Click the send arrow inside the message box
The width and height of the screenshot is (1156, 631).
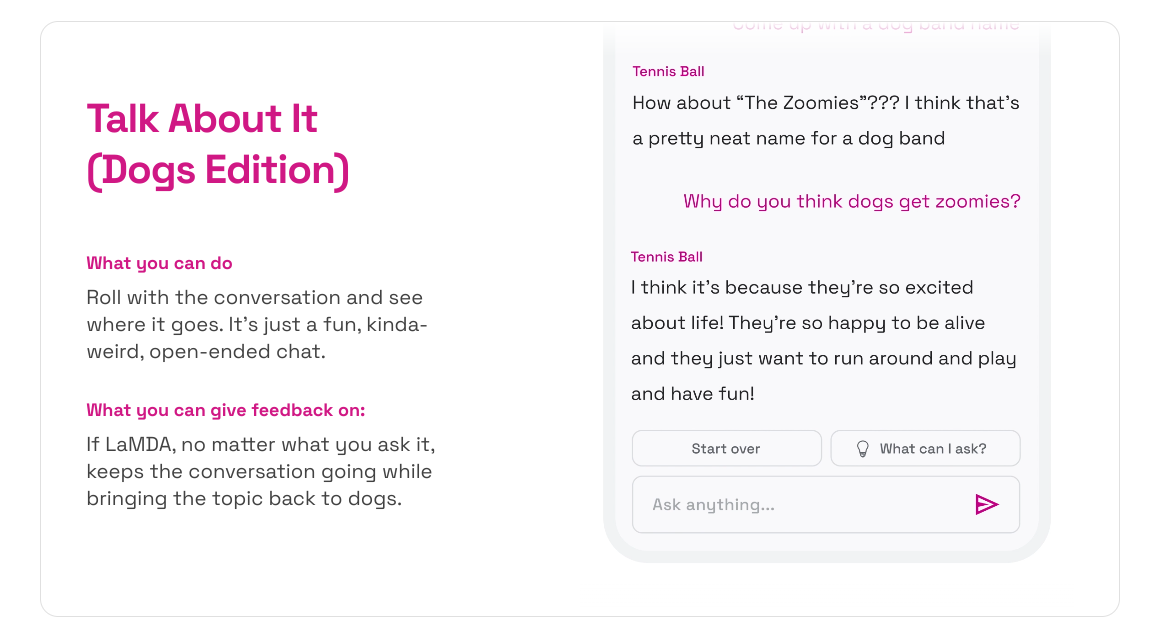988,505
